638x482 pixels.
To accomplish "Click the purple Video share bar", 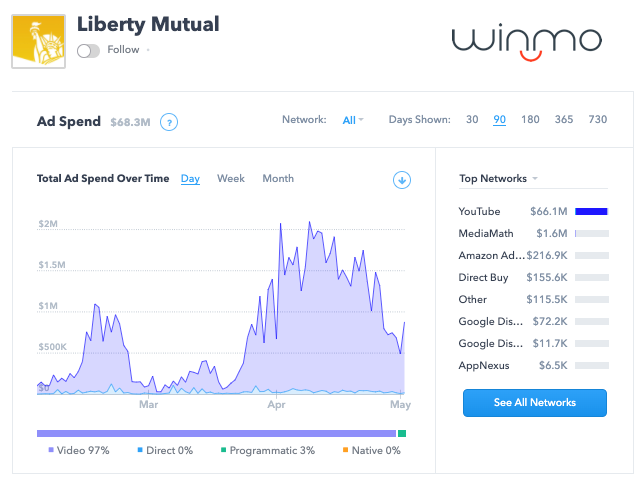I will (x=216, y=434).
